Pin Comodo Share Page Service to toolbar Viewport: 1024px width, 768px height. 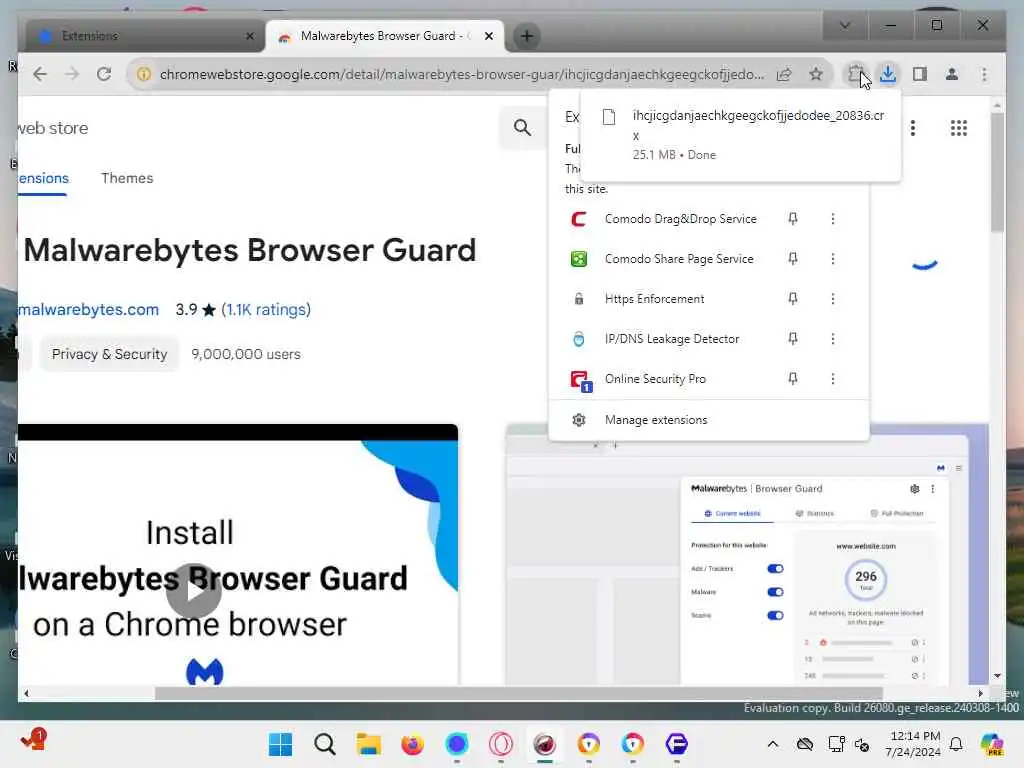[x=793, y=259]
